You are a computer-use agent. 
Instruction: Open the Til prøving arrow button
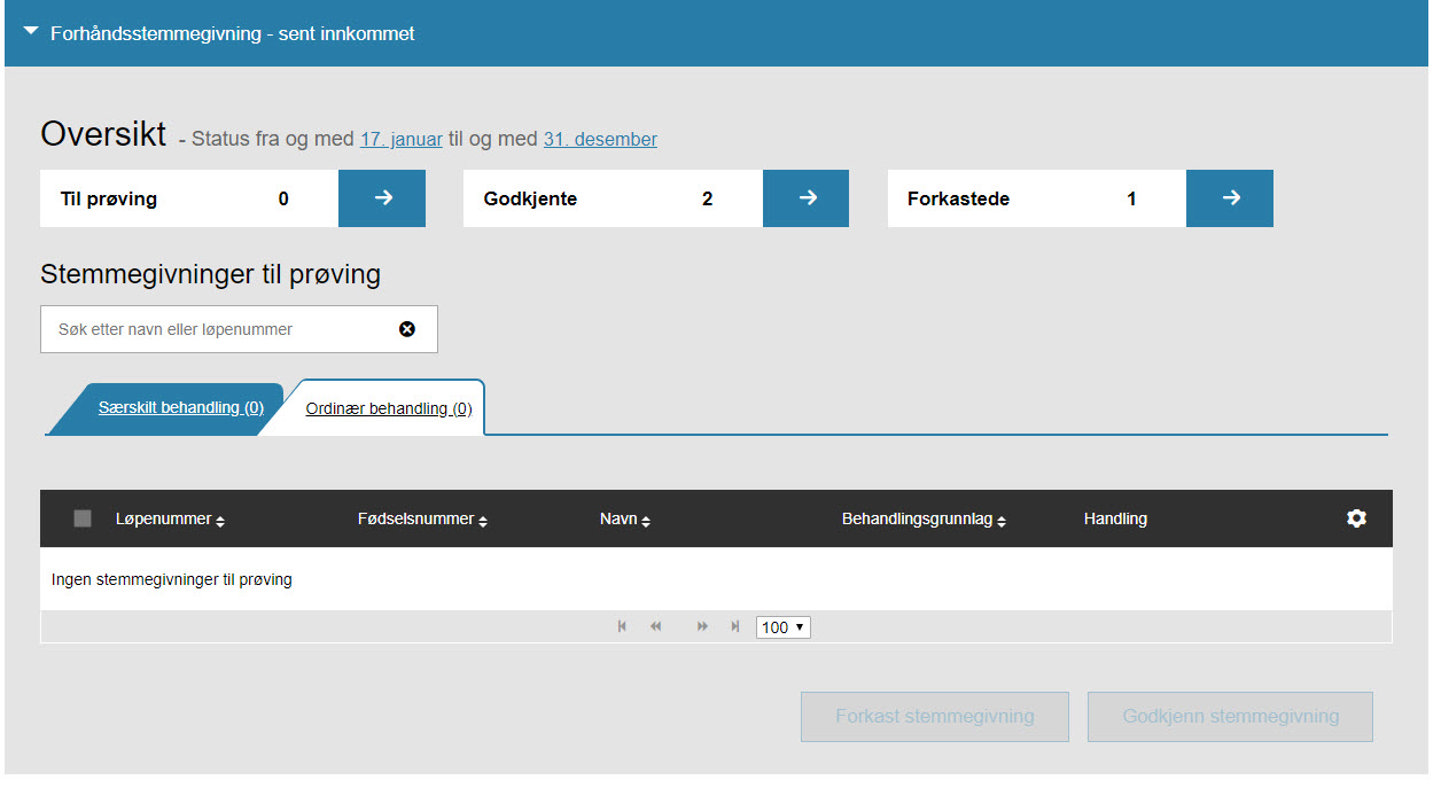(382, 198)
